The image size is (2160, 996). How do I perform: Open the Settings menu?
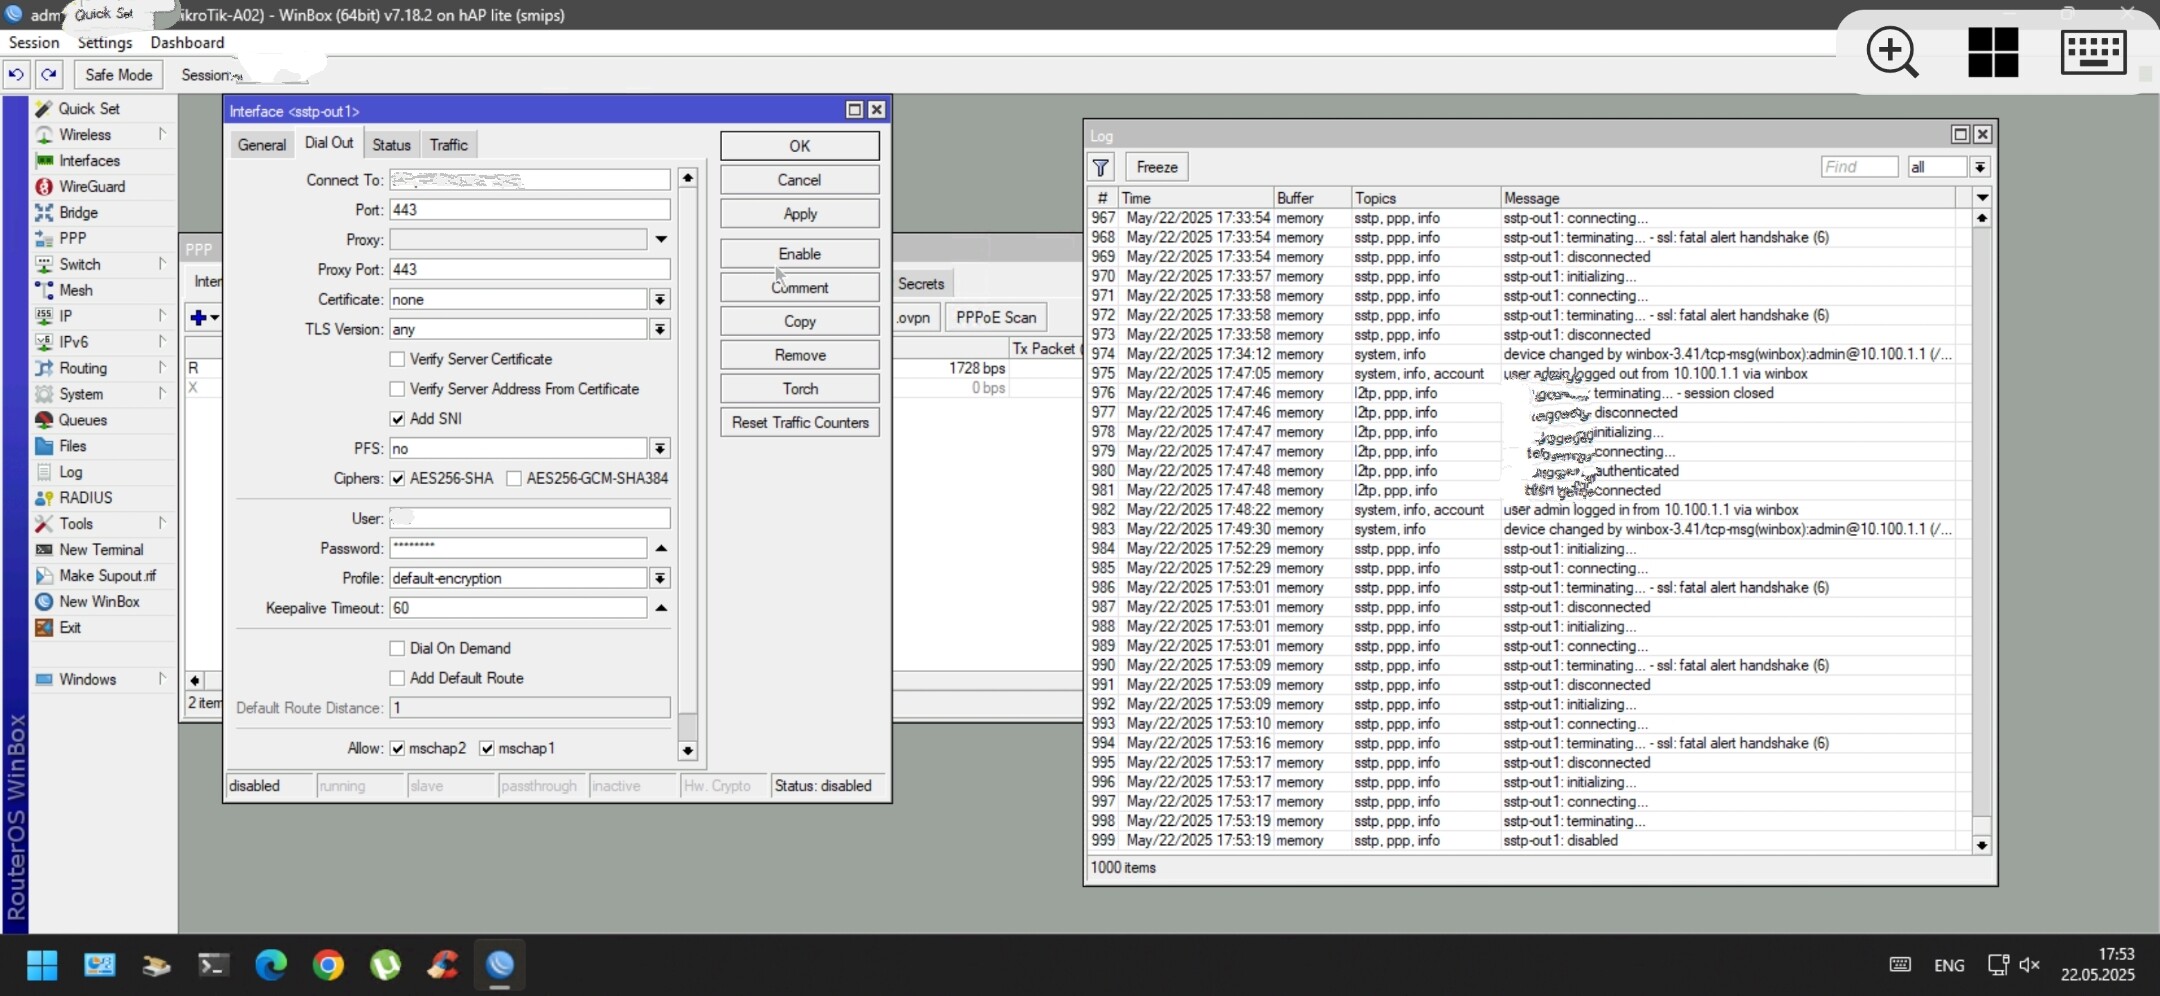pyautogui.click(x=105, y=42)
